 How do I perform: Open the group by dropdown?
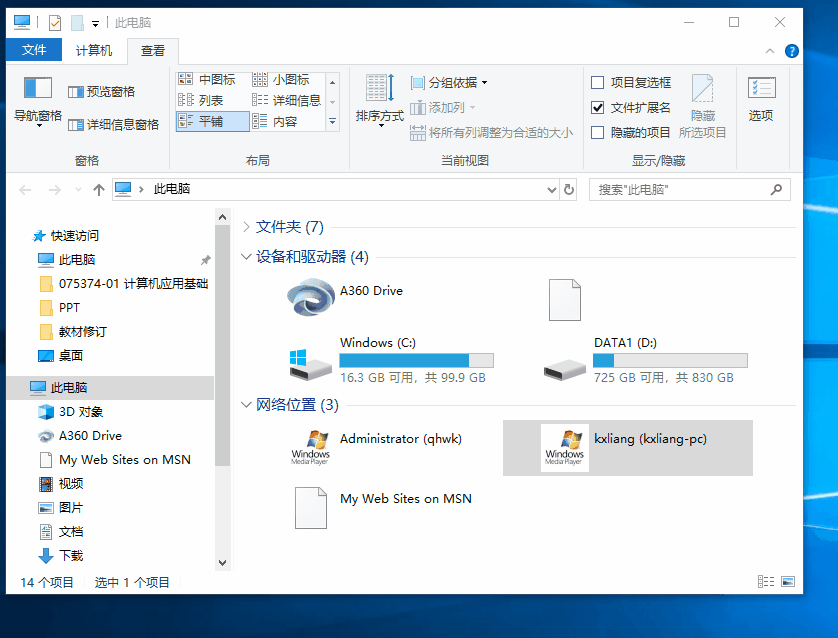pos(448,83)
